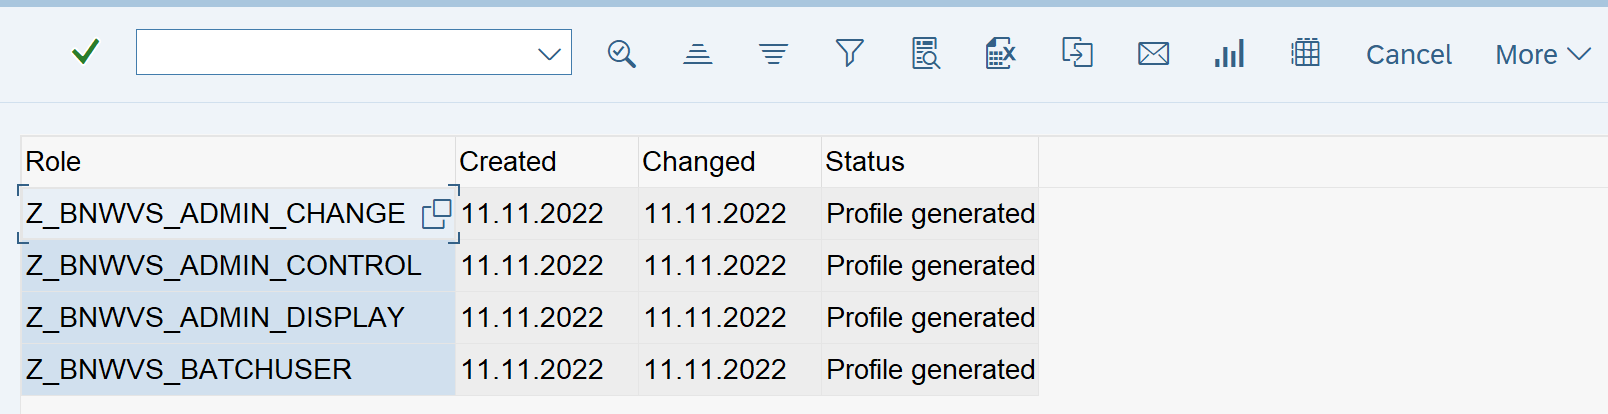Expand the command field dropdown arrow
Image resolution: width=1608 pixels, height=414 pixels.
pyautogui.click(x=549, y=54)
